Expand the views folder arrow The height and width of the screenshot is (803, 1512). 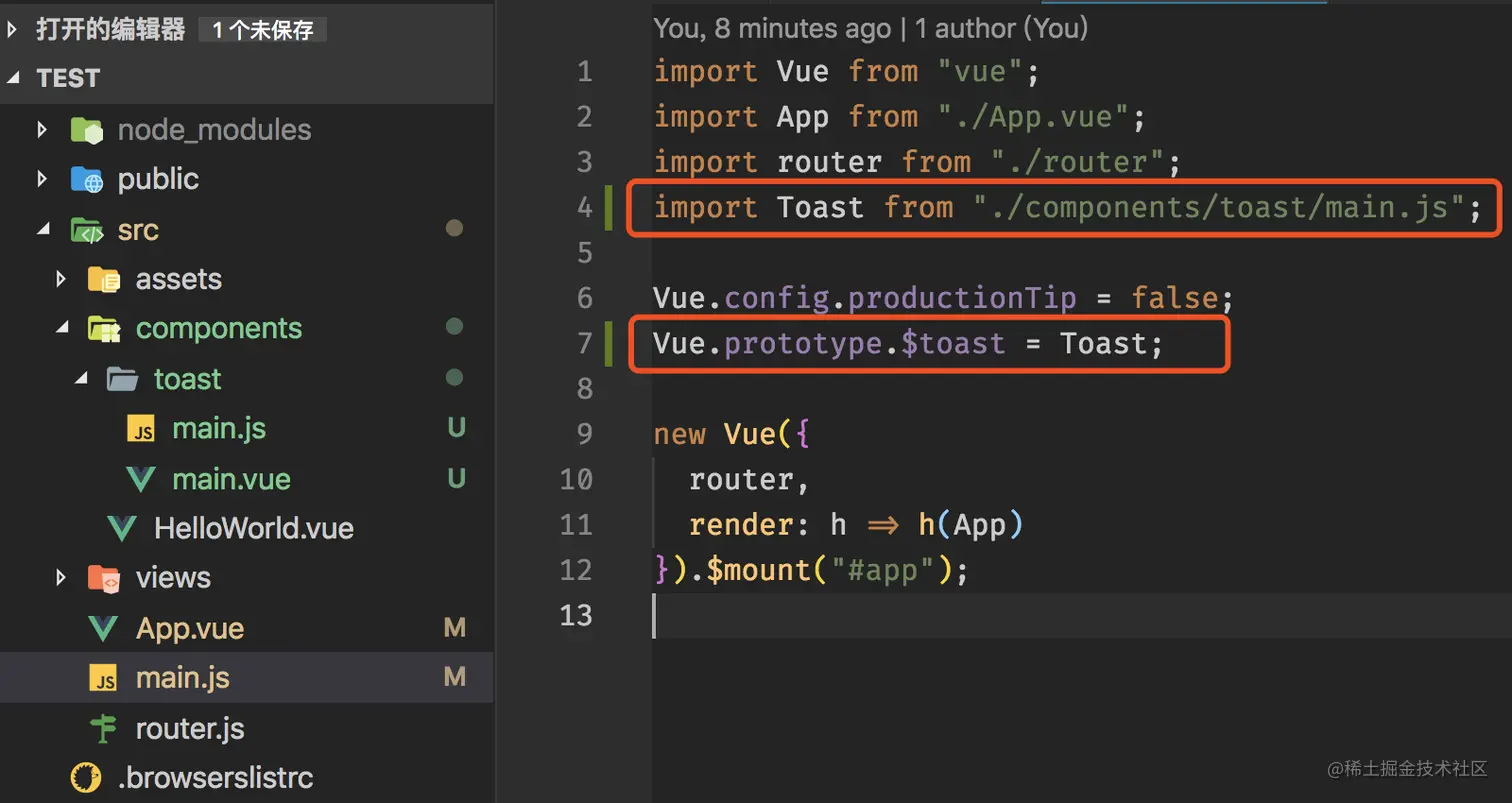click(x=61, y=577)
